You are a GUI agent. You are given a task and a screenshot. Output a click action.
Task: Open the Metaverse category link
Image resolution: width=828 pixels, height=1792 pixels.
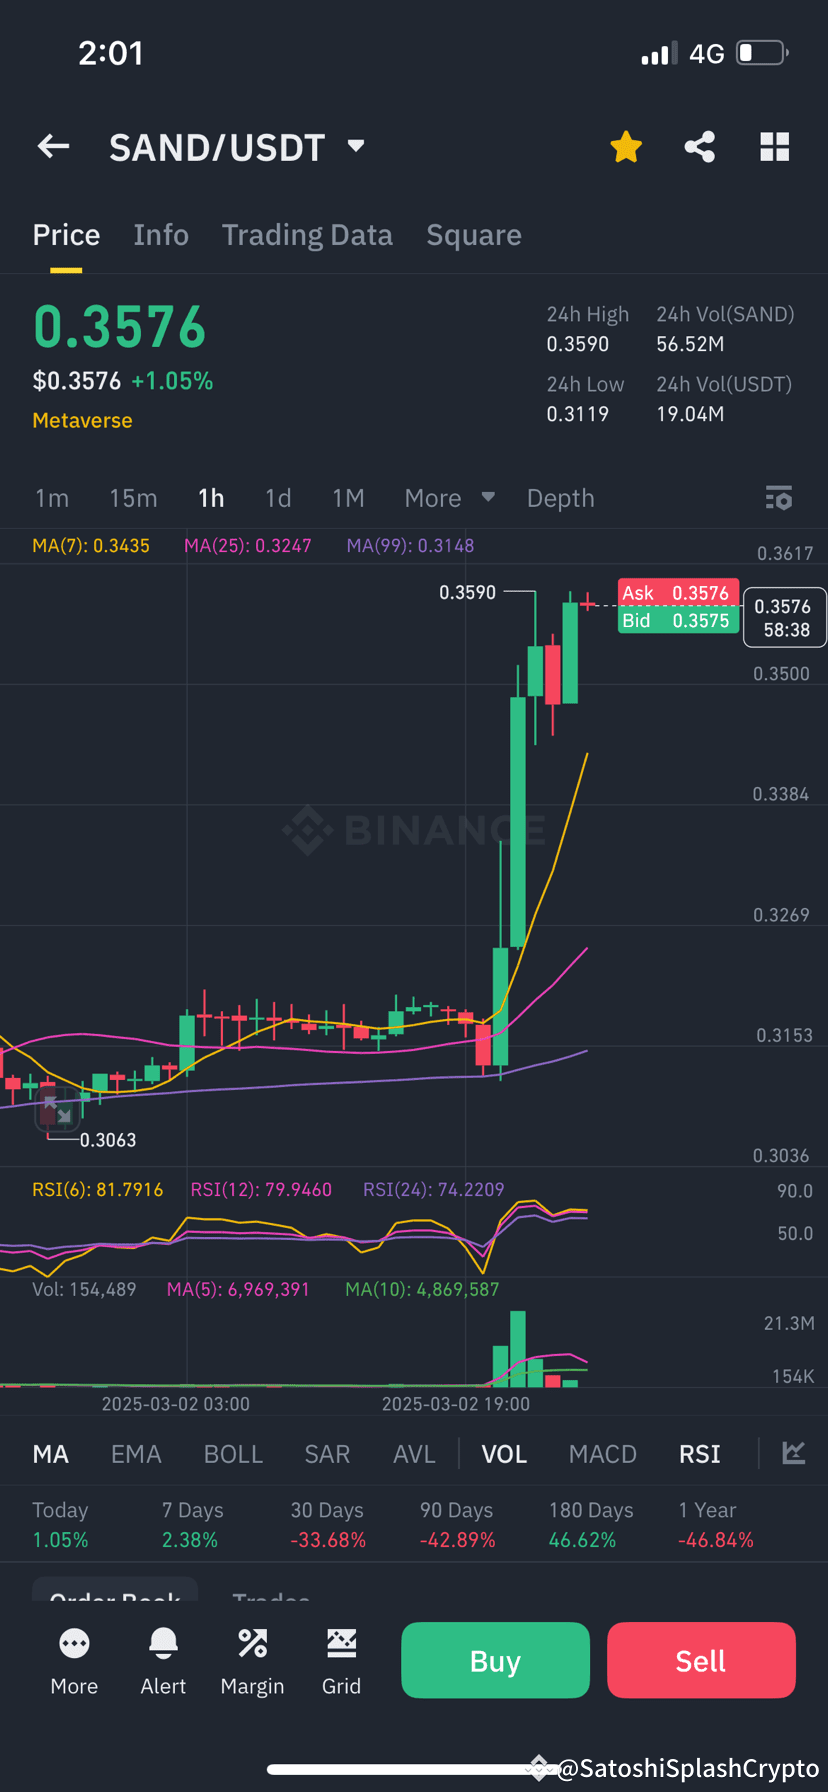pos(82,421)
